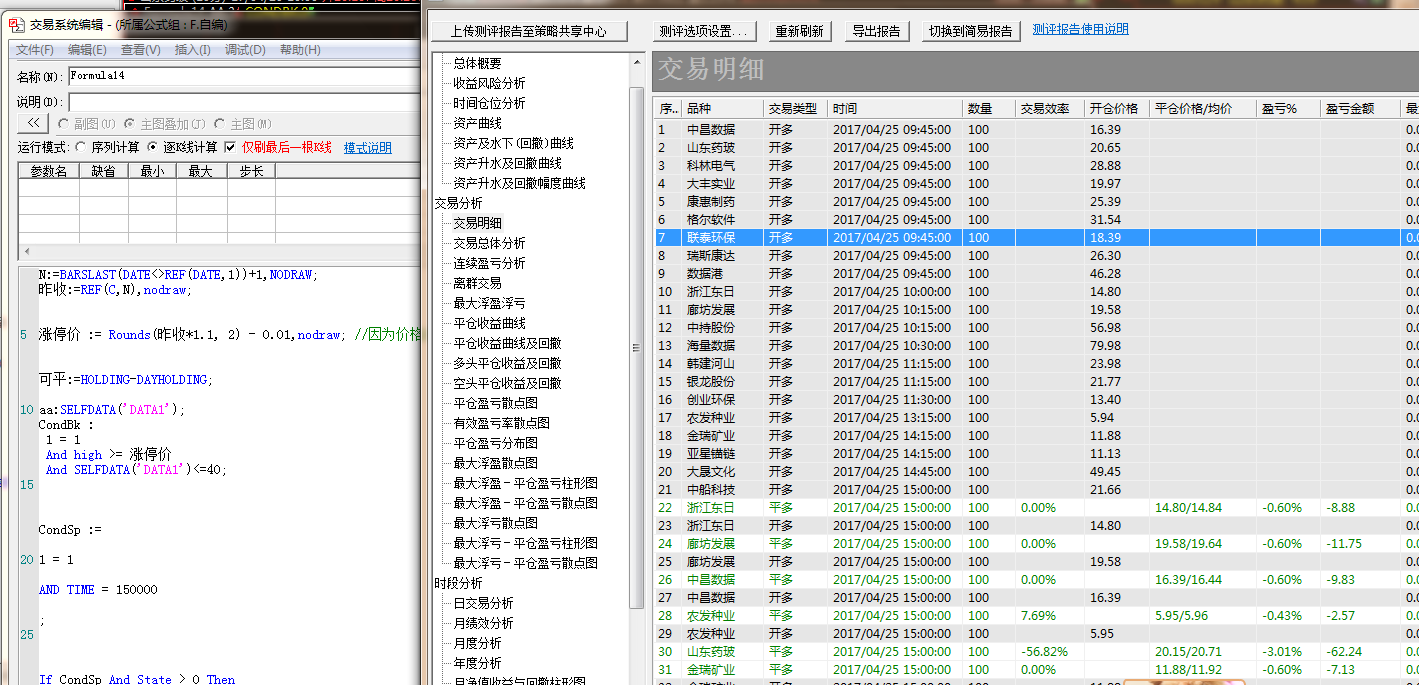1419x685 pixels.
Task: Select 日交易分析 in the report tree
Action: [x=483, y=603]
